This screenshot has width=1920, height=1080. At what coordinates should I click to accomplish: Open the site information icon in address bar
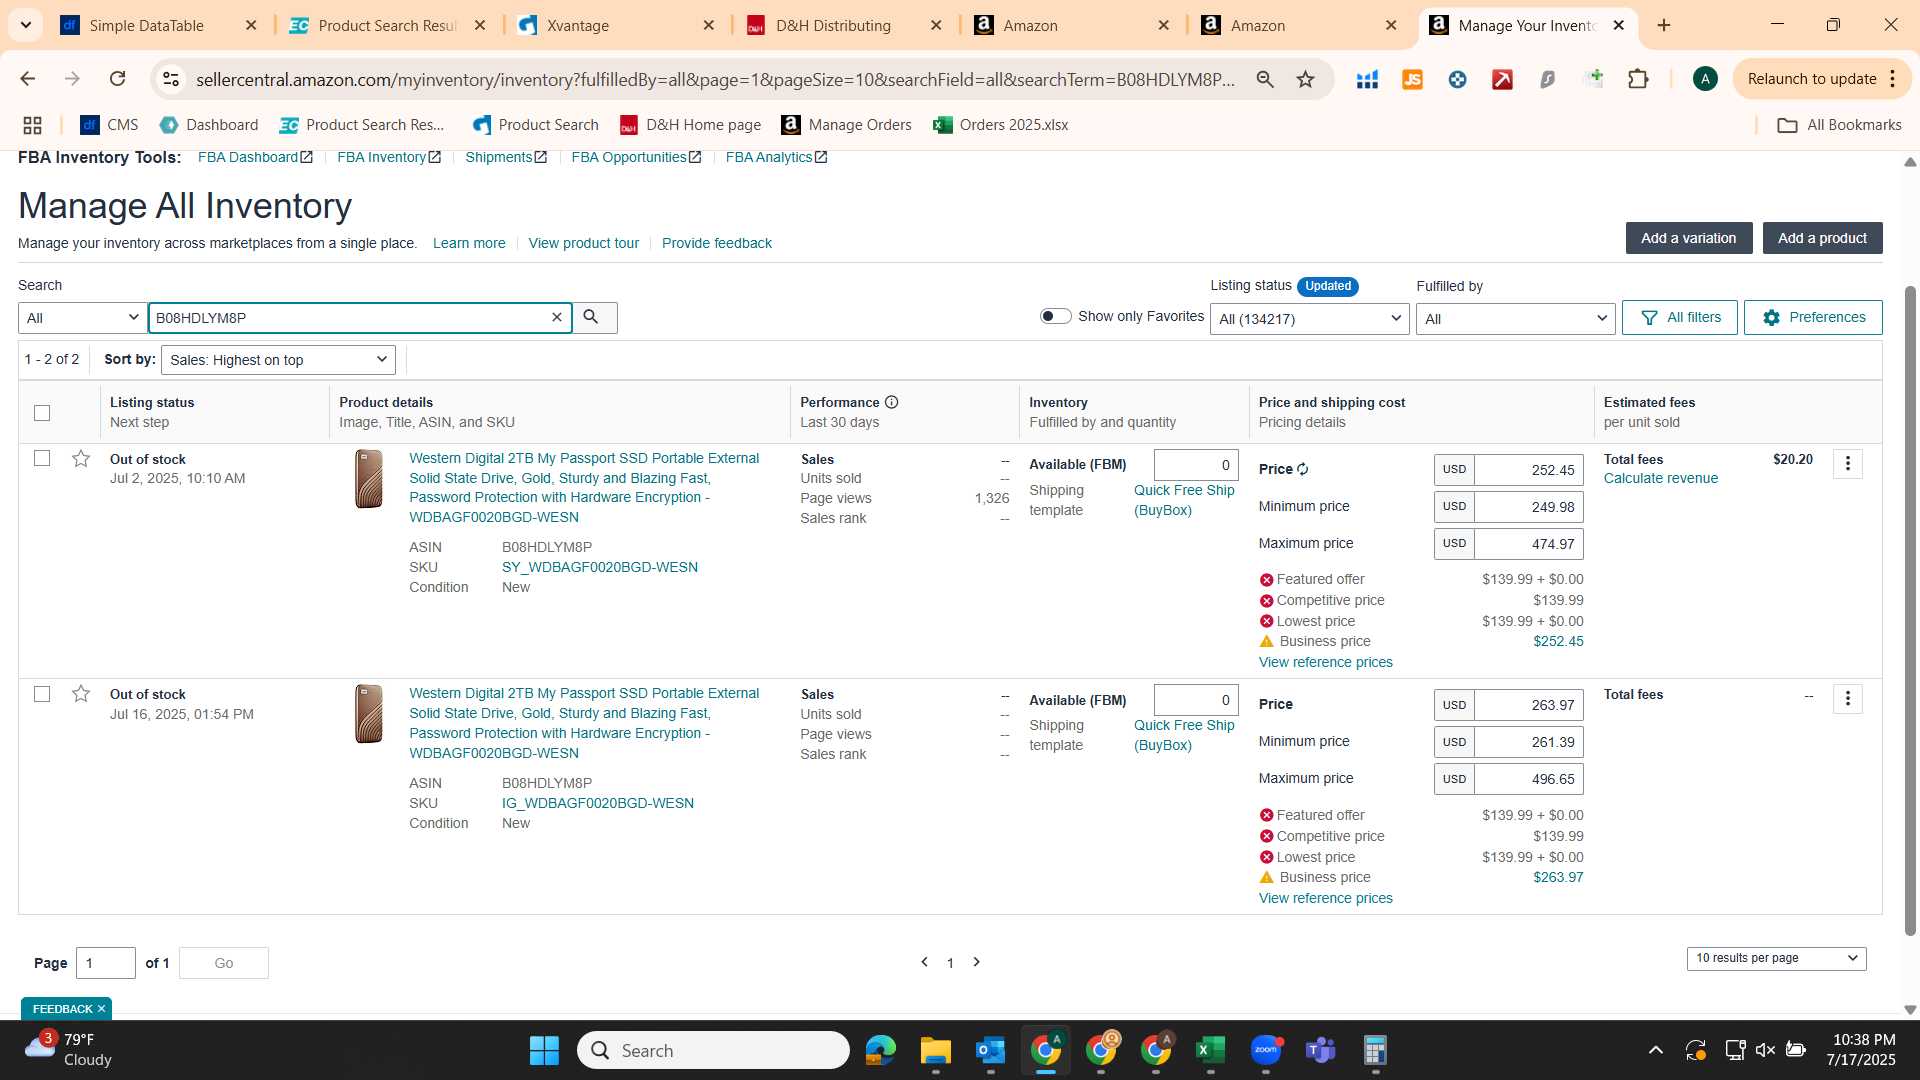[171, 79]
